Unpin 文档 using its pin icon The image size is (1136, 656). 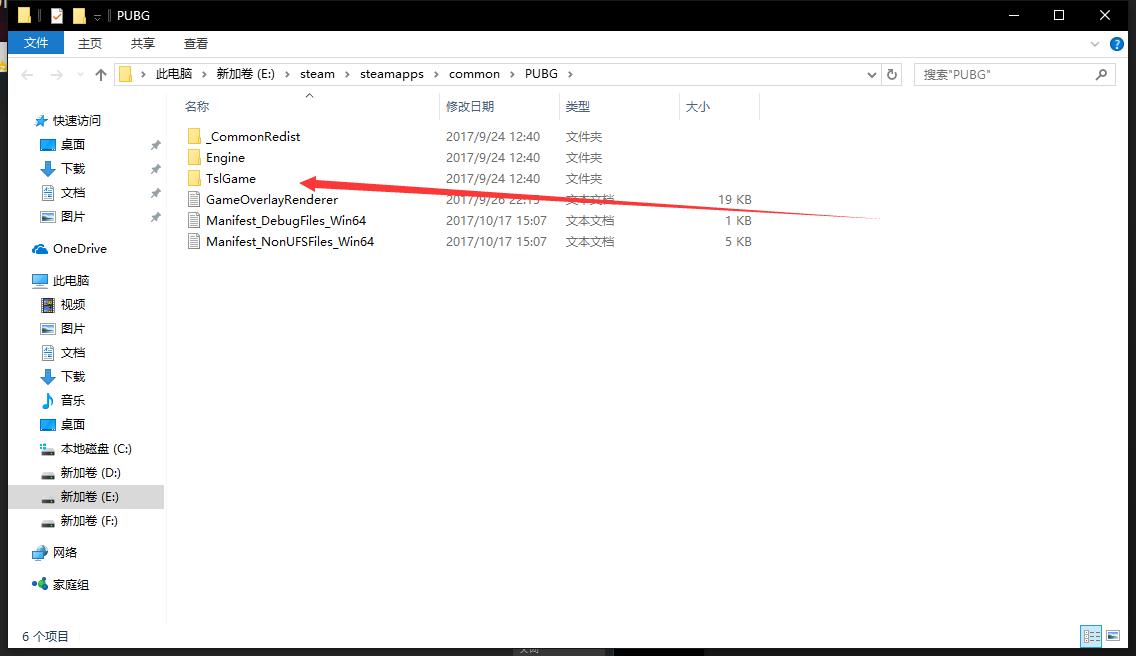pyautogui.click(x=155, y=193)
